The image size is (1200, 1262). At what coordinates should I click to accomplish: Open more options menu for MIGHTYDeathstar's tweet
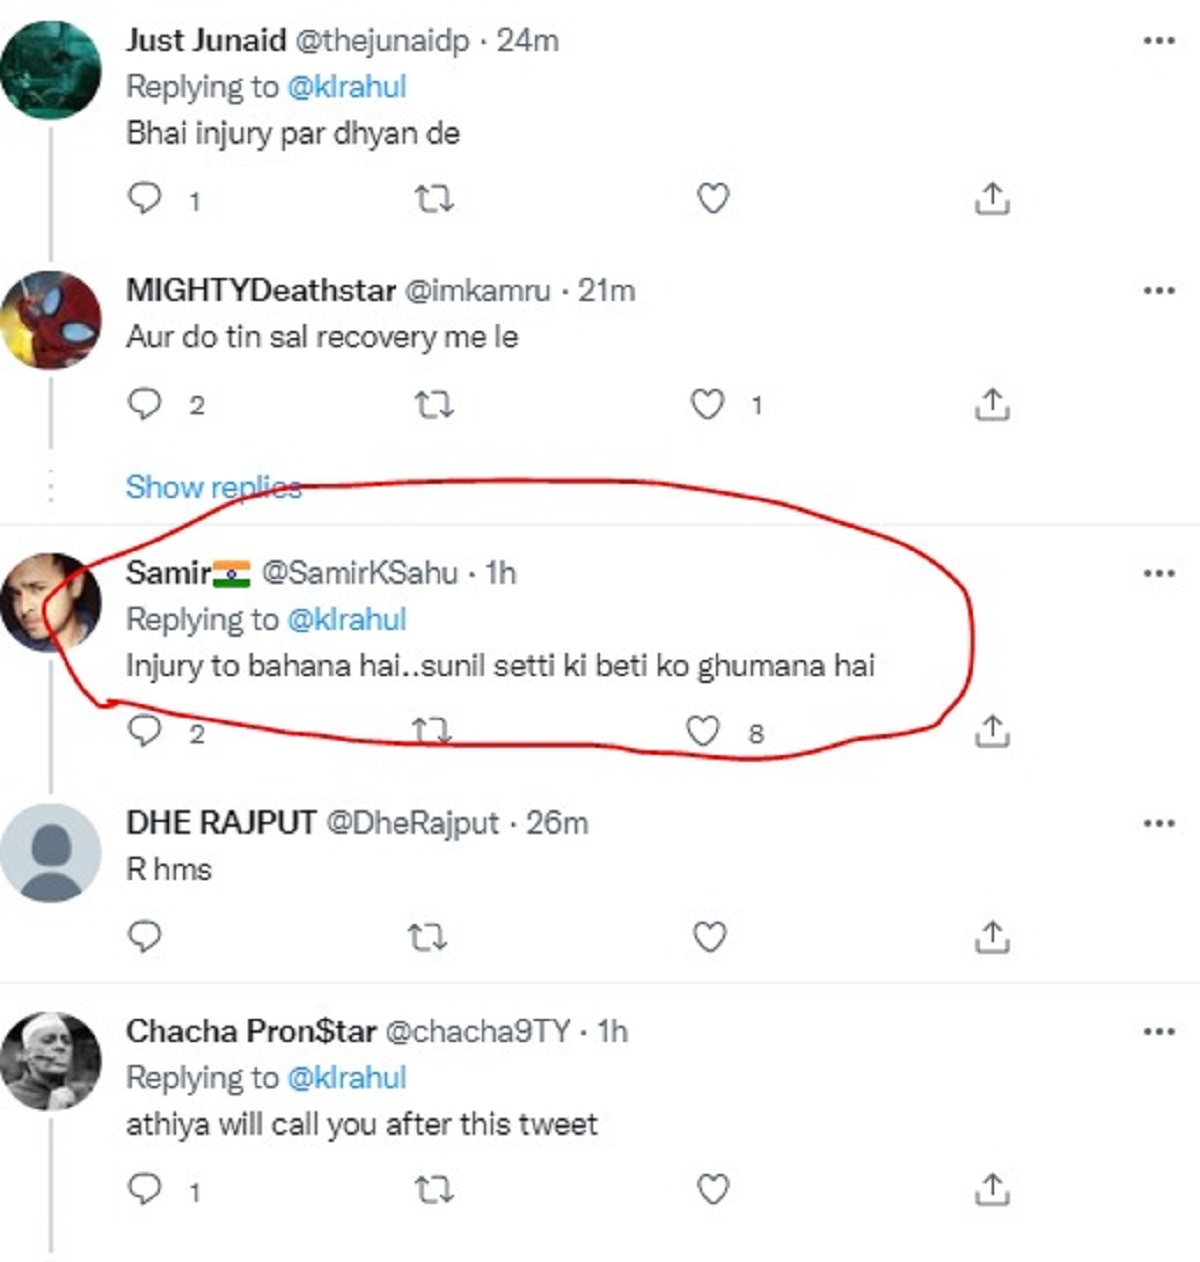pyautogui.click(x=1160, y=290)
